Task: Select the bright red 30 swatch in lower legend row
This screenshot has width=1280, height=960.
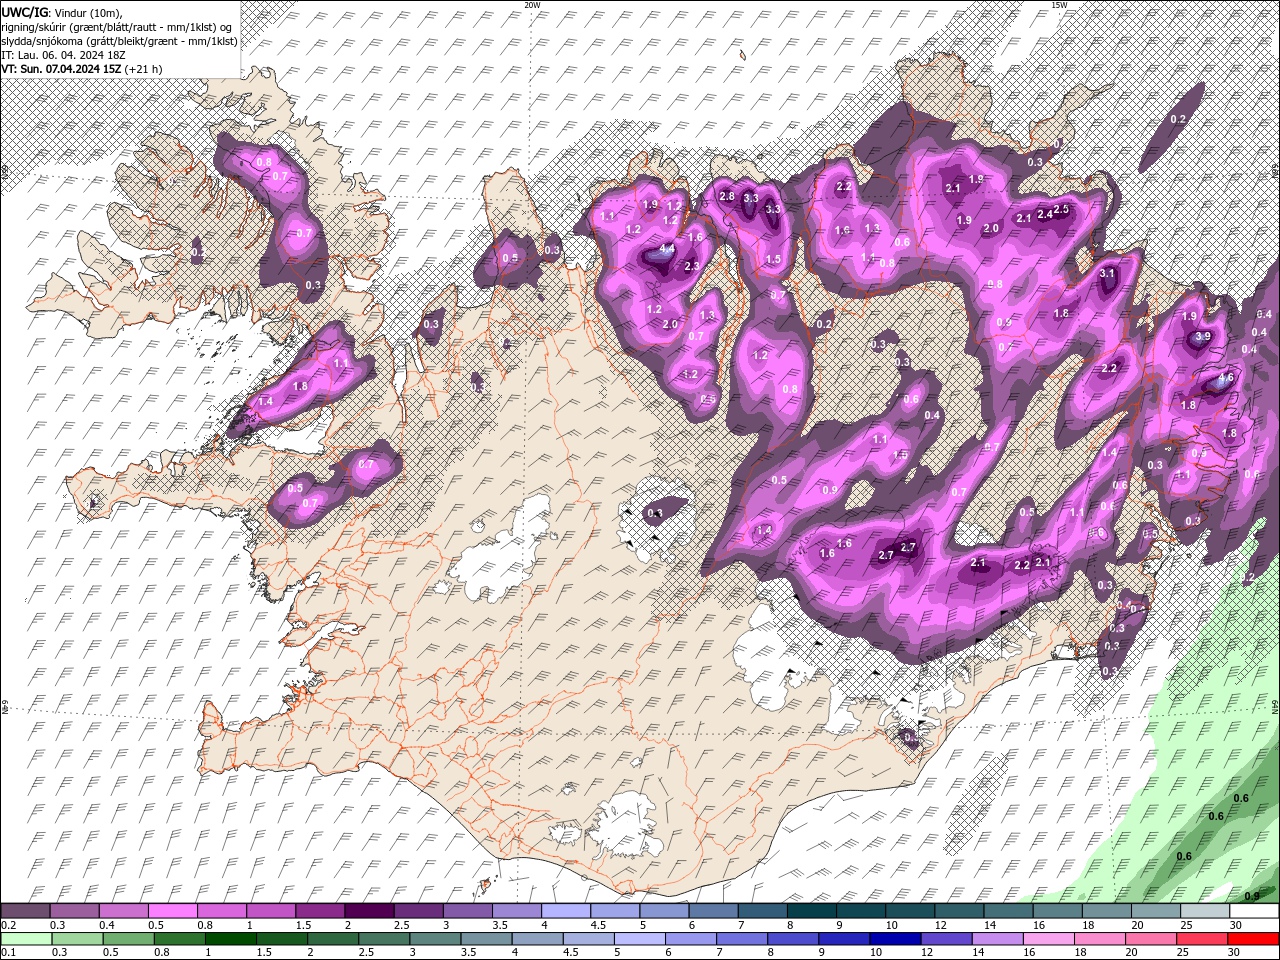Action: coord(1254,939)
